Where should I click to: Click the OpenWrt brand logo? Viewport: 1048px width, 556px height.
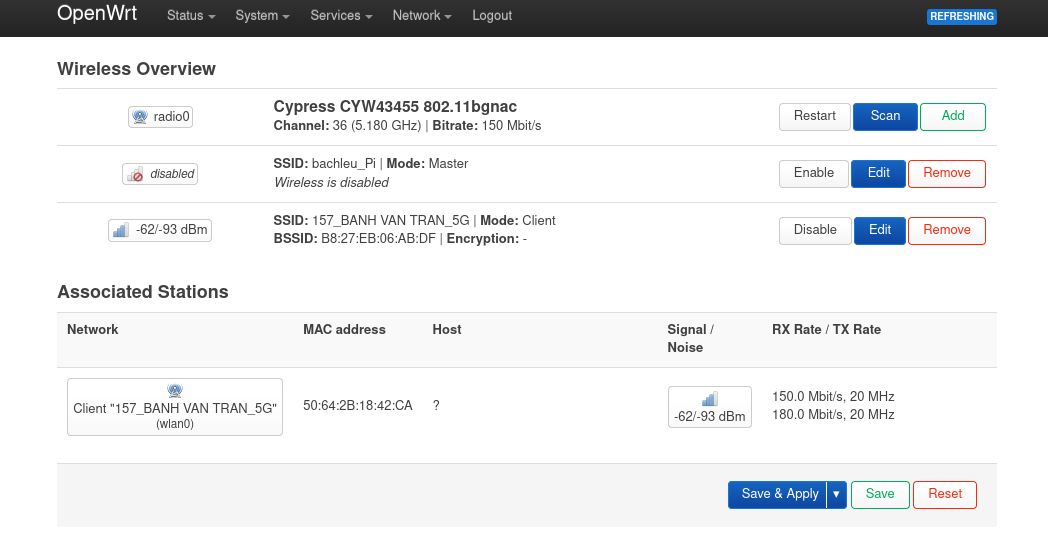97,15
